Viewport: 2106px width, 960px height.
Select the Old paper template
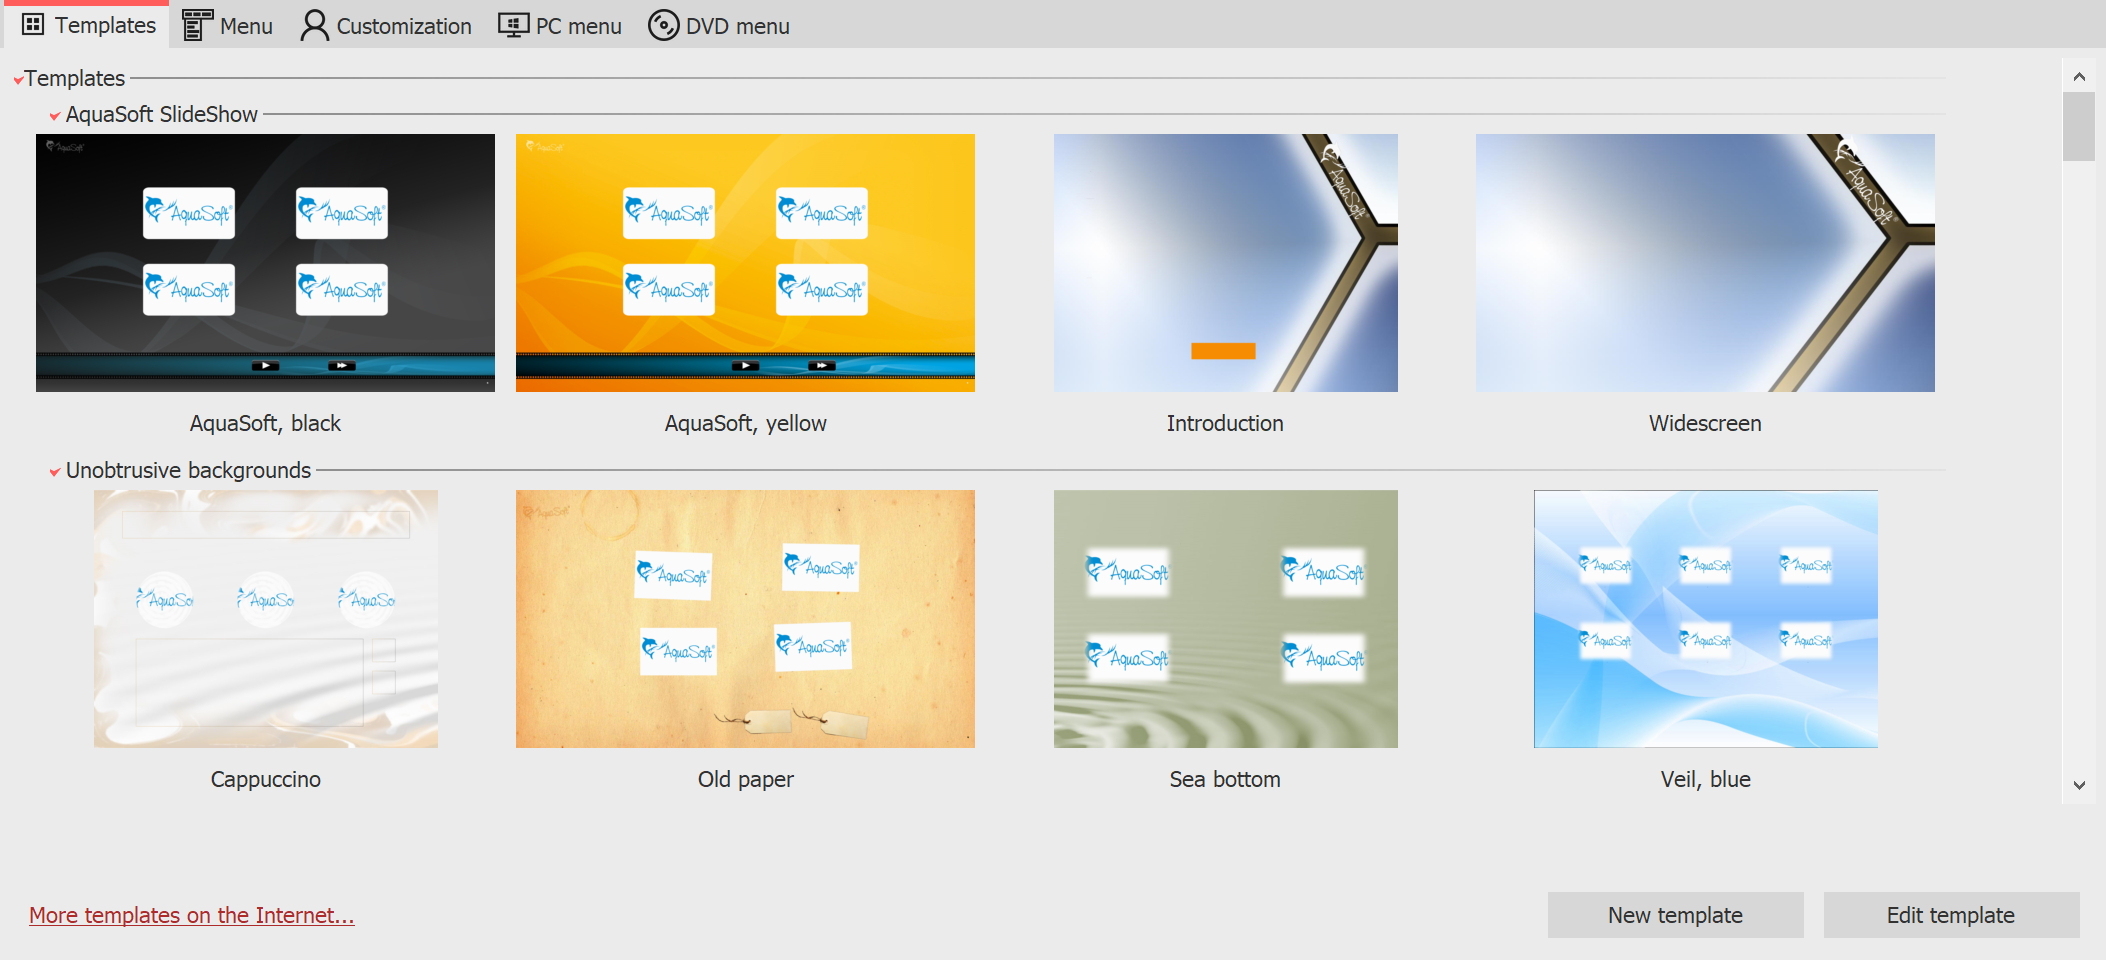pos(744,618)
